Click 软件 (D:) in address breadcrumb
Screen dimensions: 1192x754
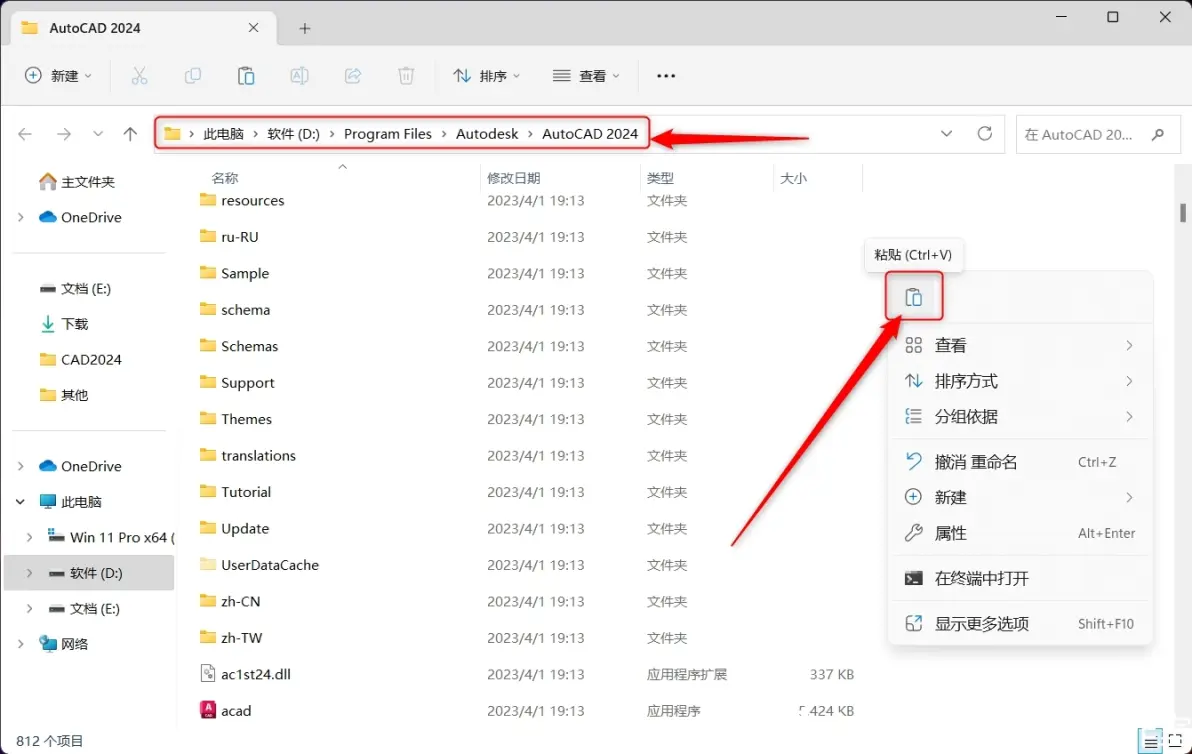click(293, 134)
